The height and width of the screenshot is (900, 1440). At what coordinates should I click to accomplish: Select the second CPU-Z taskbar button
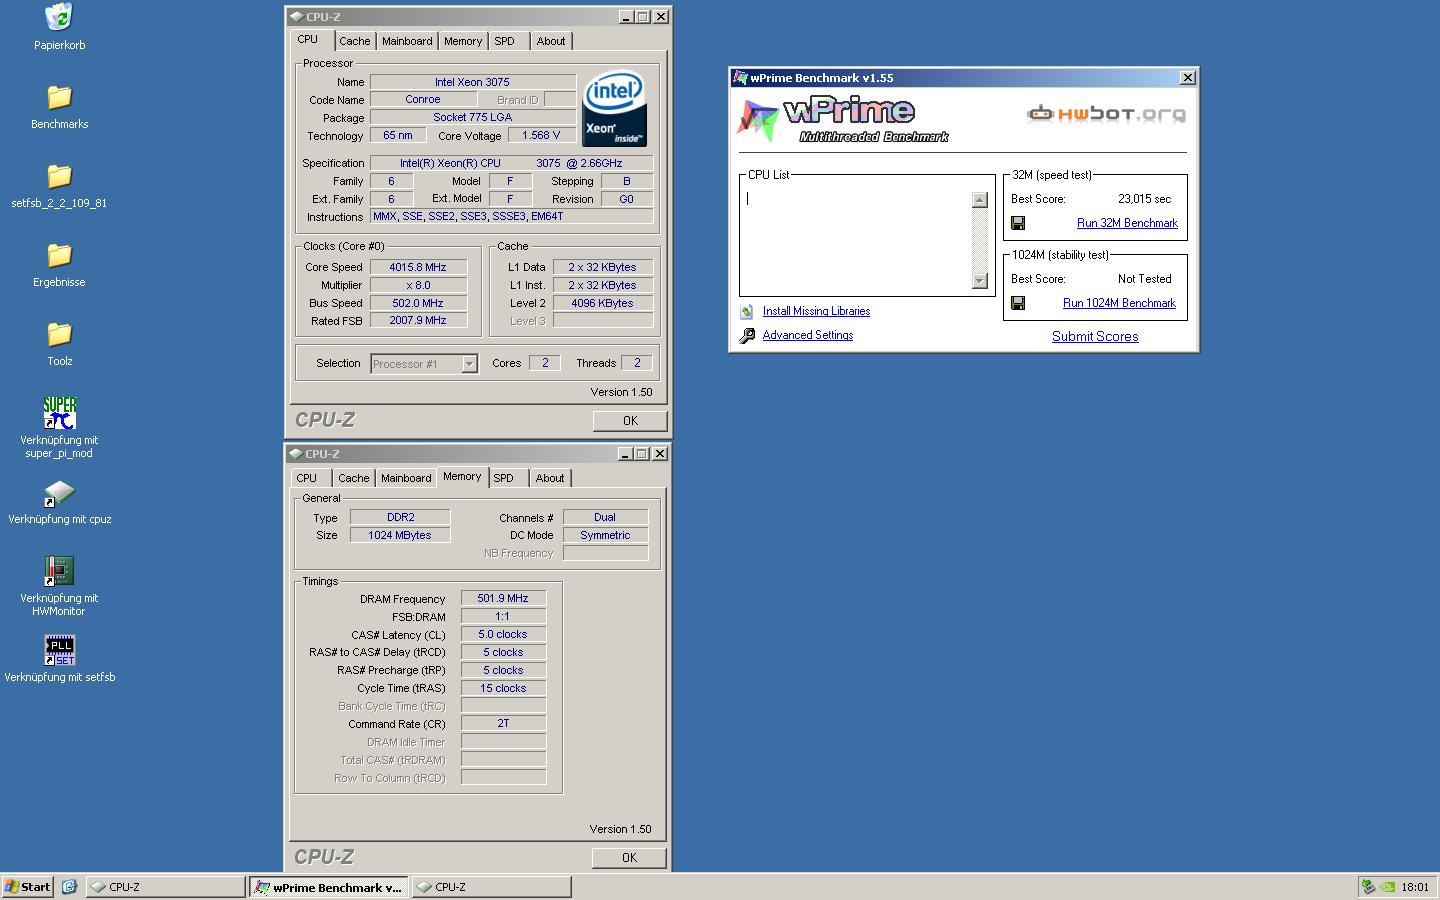coord(491,887)
